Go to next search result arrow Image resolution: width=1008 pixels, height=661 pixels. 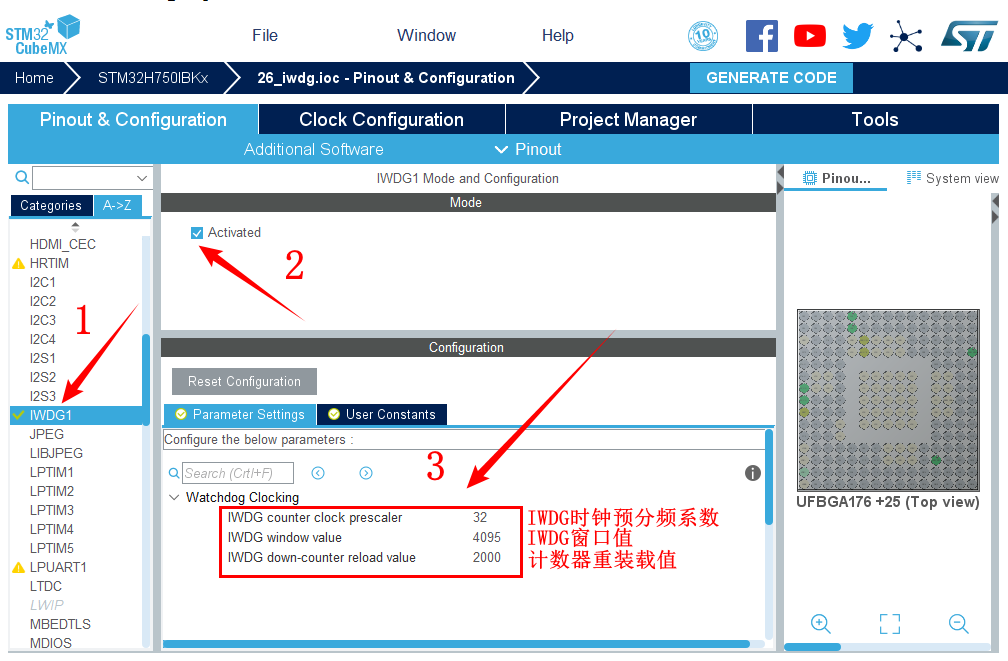coord(366,473)
